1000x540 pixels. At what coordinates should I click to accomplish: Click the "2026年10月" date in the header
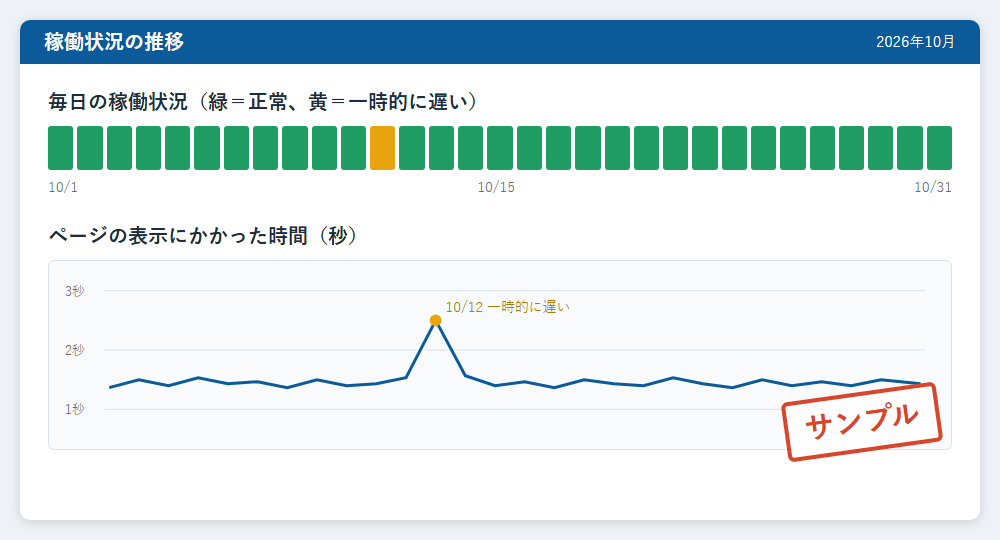coord(915,42)
